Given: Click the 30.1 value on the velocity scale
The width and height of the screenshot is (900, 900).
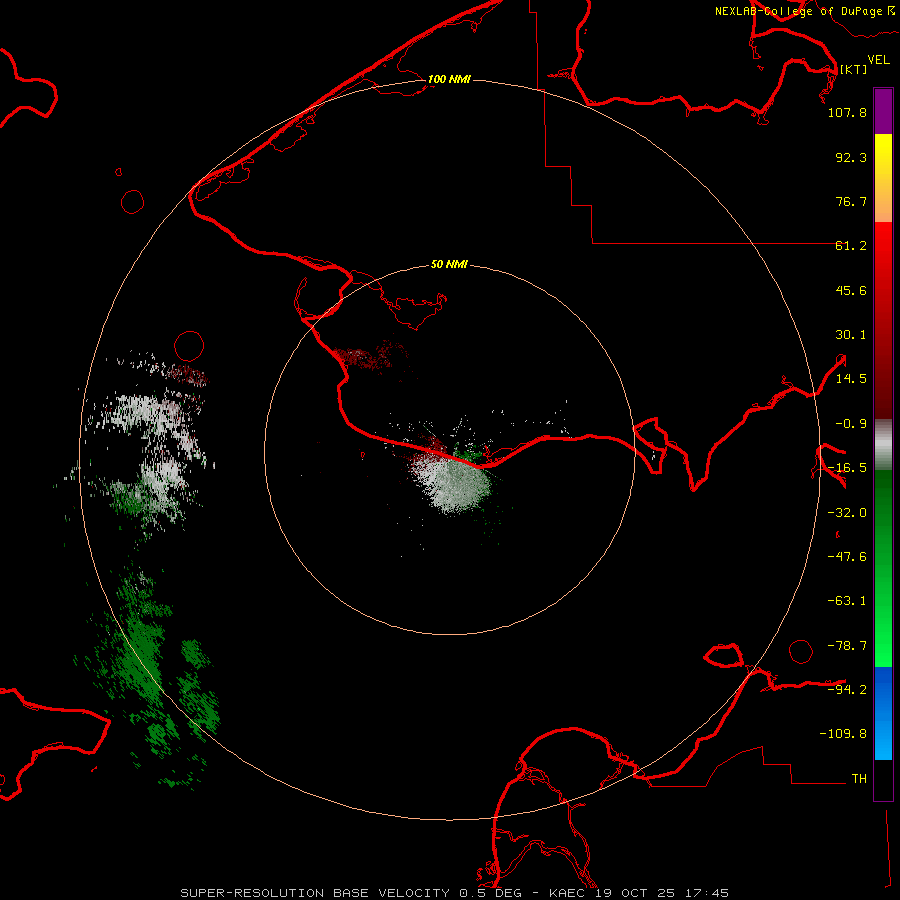Looking at the screenshot, I should [x=851, y=335].
